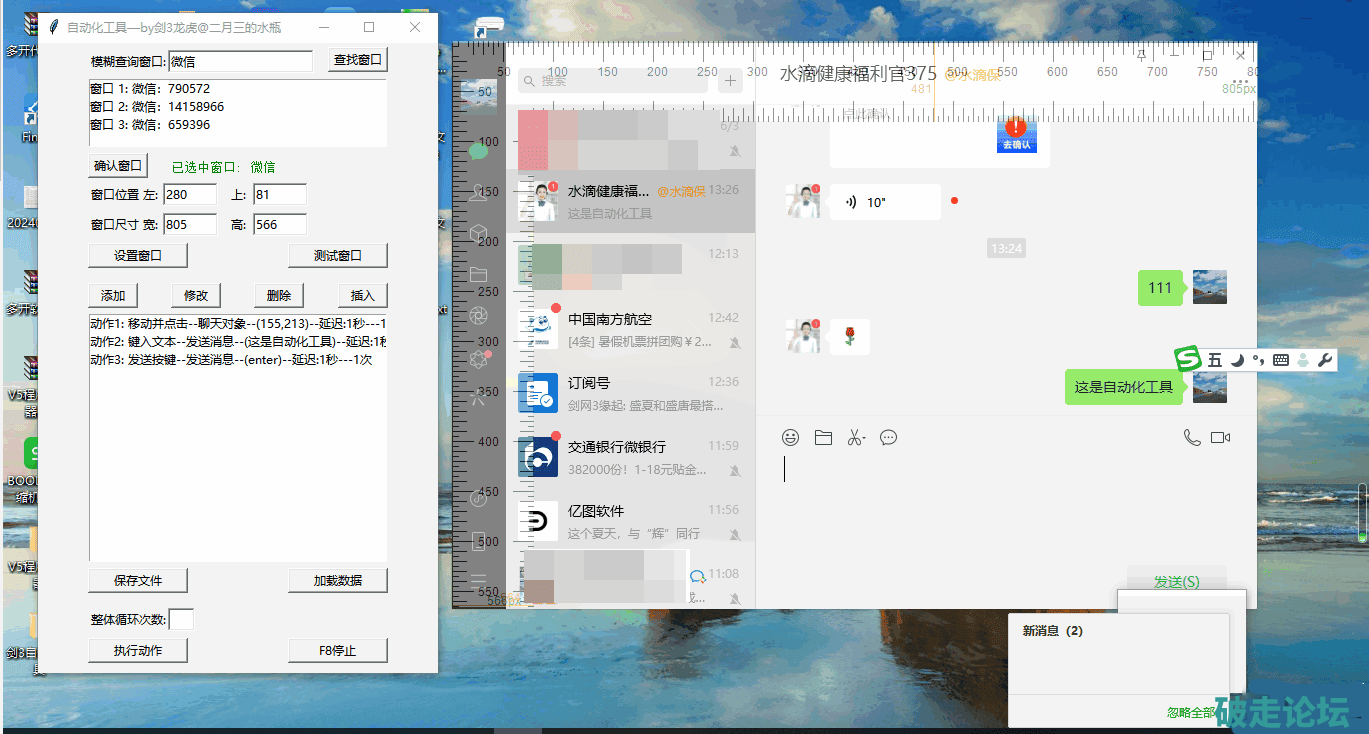Click the send file folder icon

click(823, 438)
